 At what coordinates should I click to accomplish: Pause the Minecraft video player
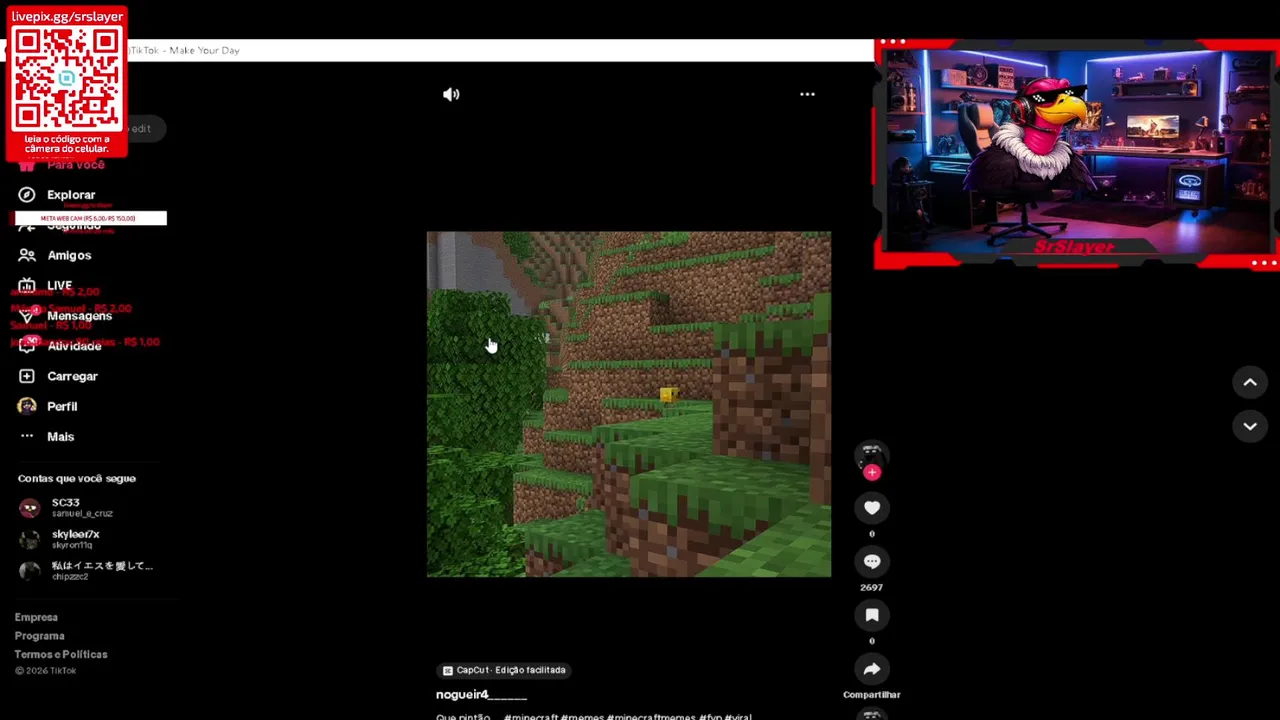628,404
